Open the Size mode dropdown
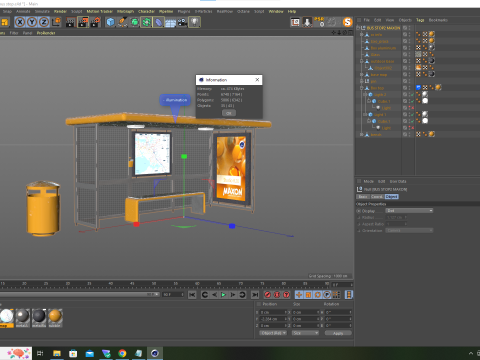 [x=305, y=333]
